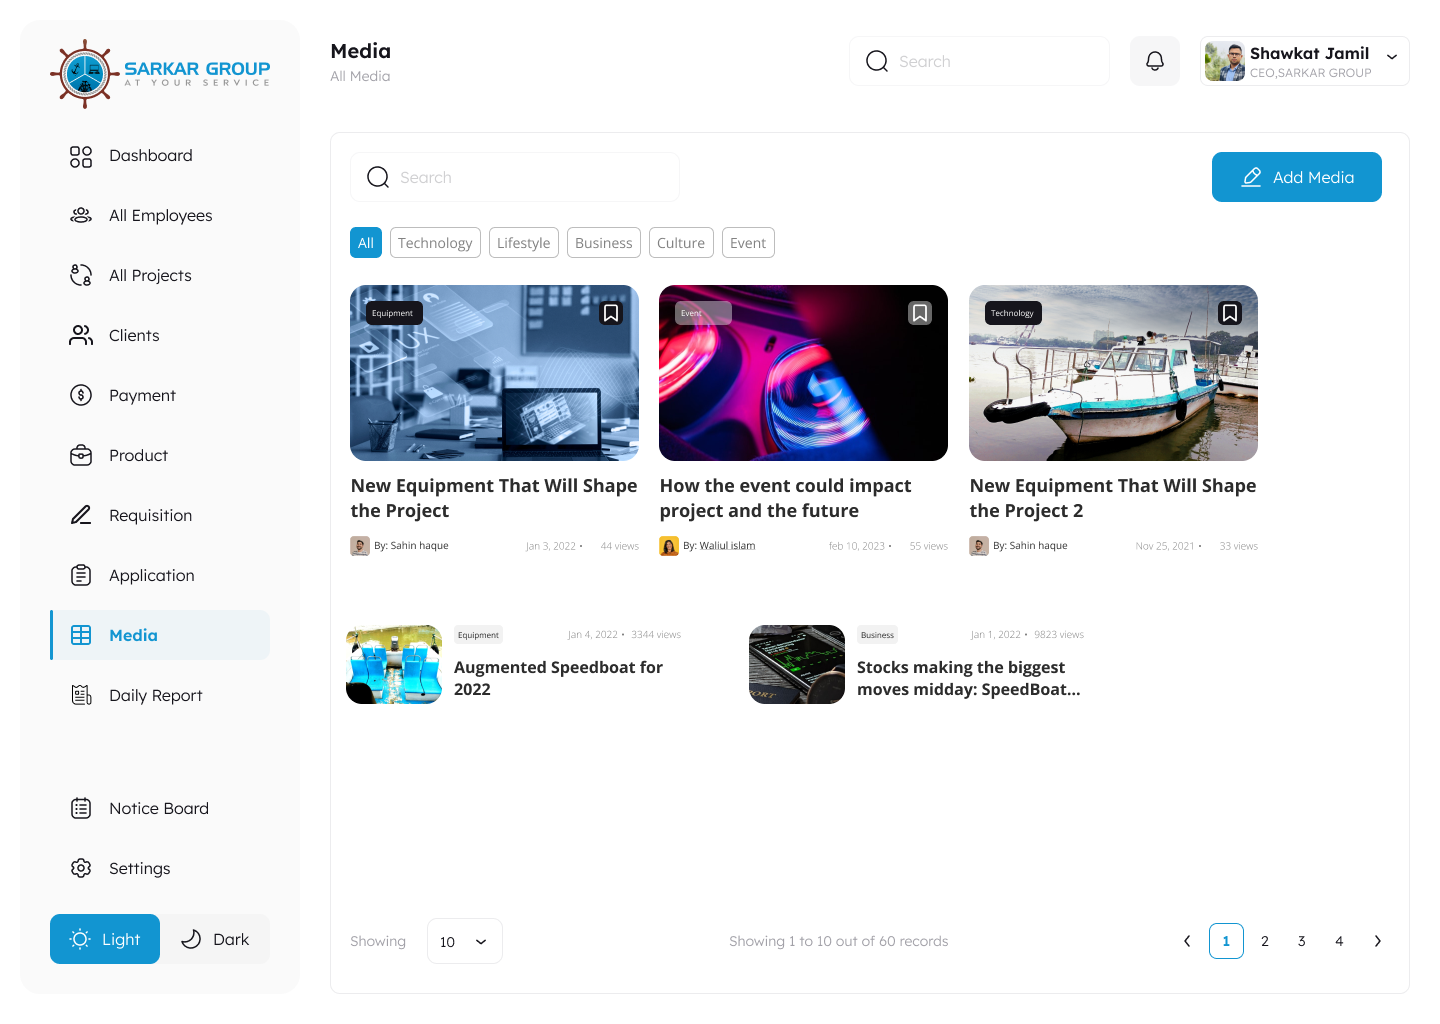Viewport: 1440px width, 1024px height.
Task: Go to All Employees page
Action: [160, 216]
